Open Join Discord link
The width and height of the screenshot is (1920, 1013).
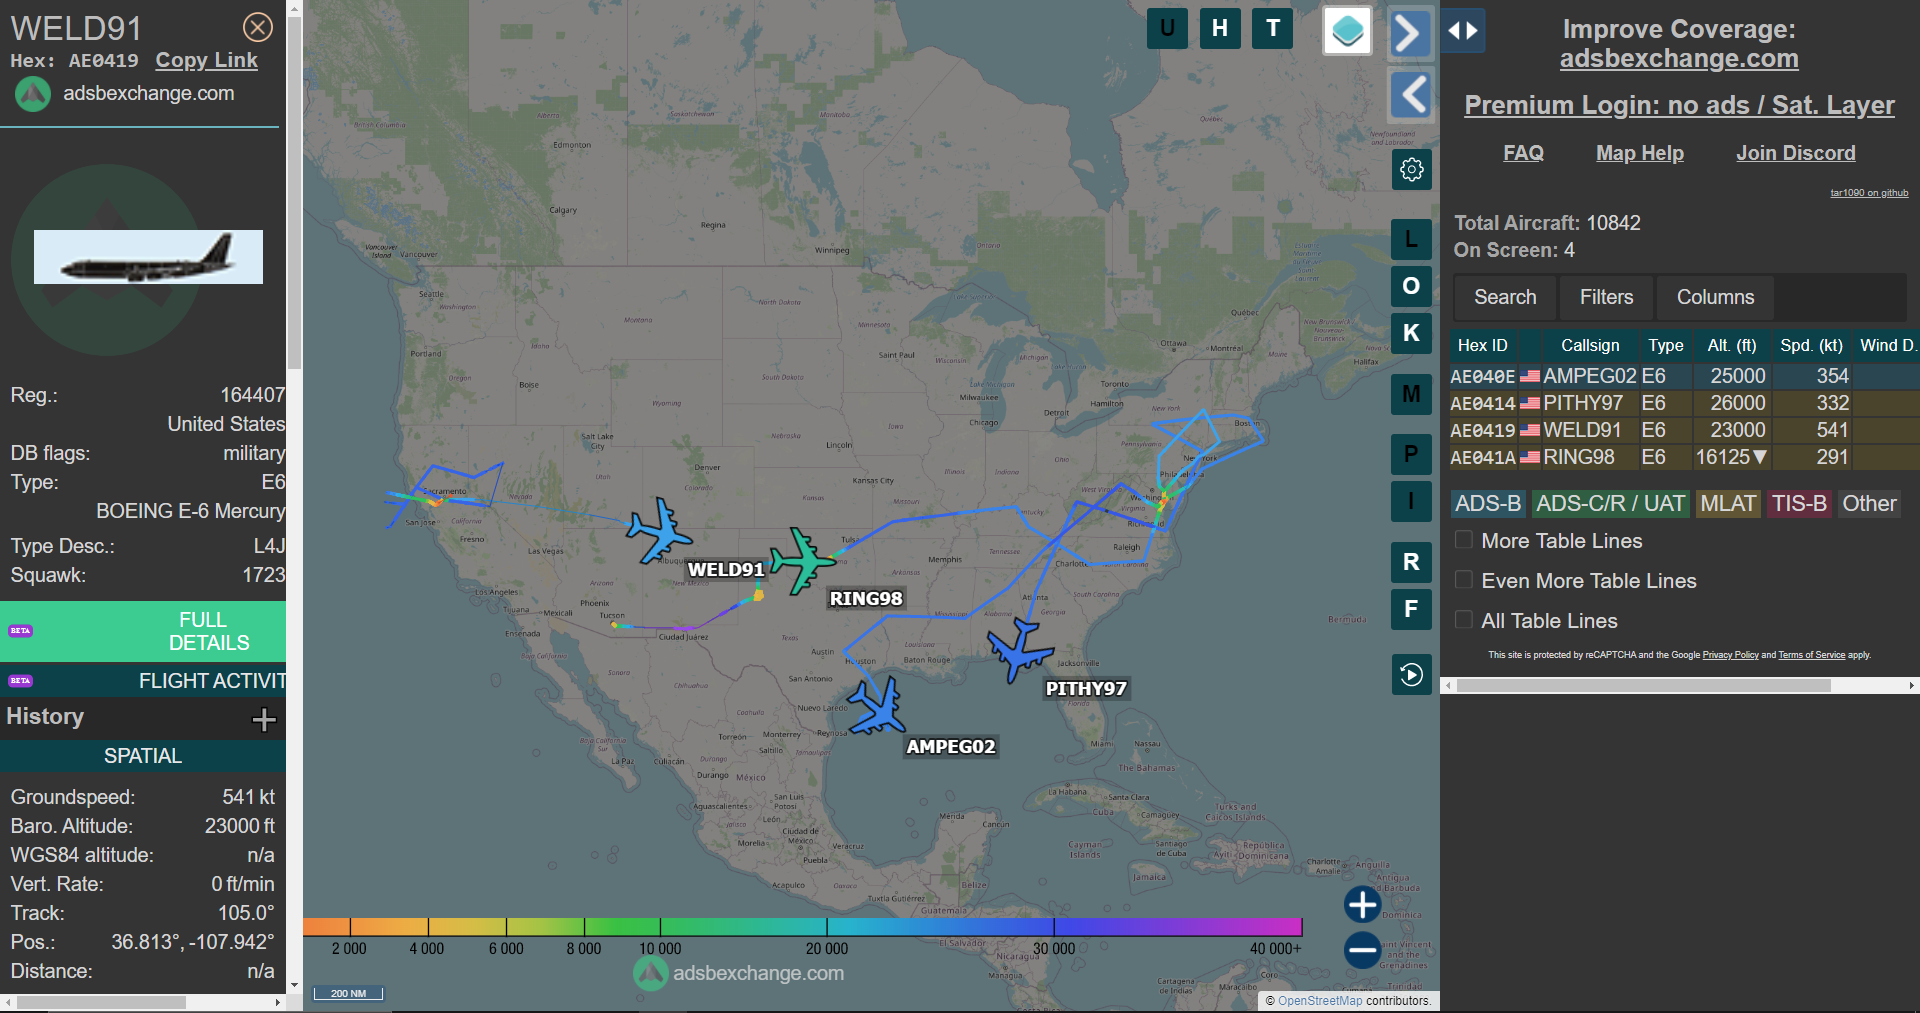point(1795,153)
